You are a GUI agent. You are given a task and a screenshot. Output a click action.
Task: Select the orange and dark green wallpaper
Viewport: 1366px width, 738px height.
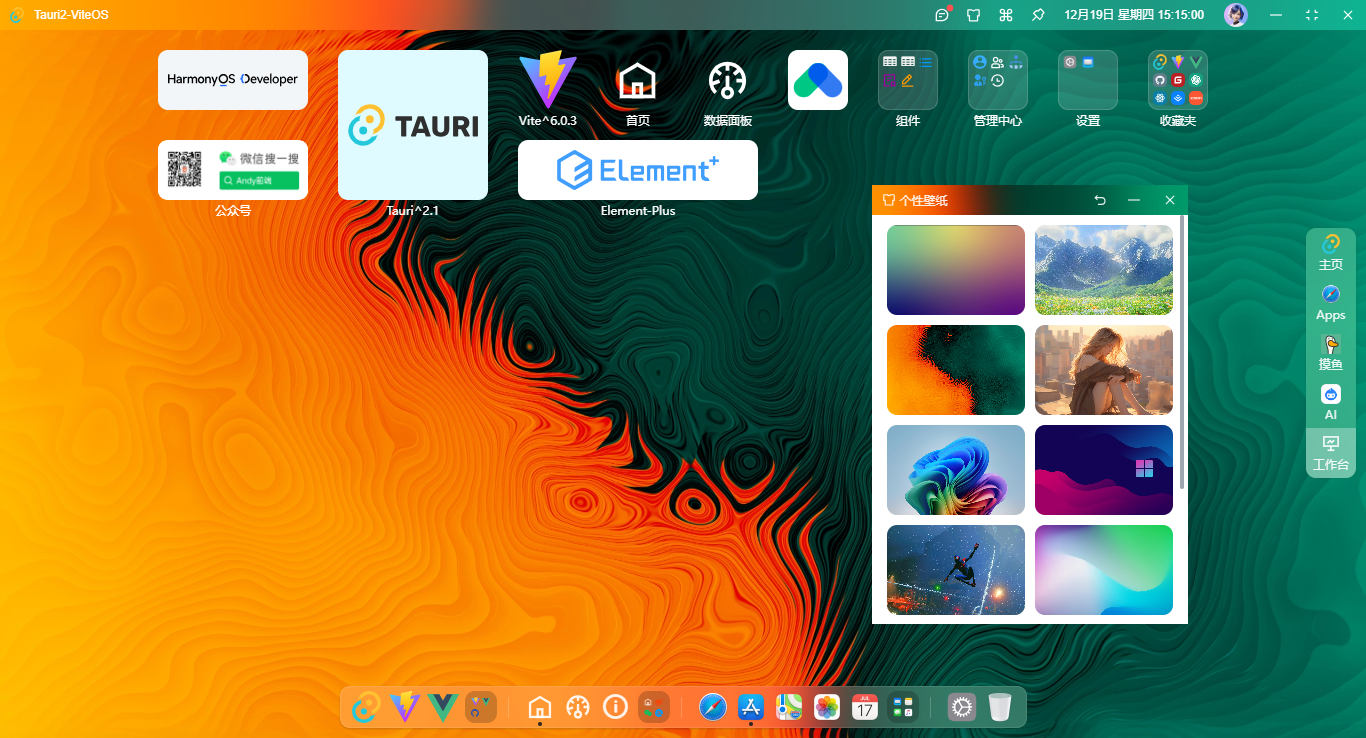pos(956,370)
